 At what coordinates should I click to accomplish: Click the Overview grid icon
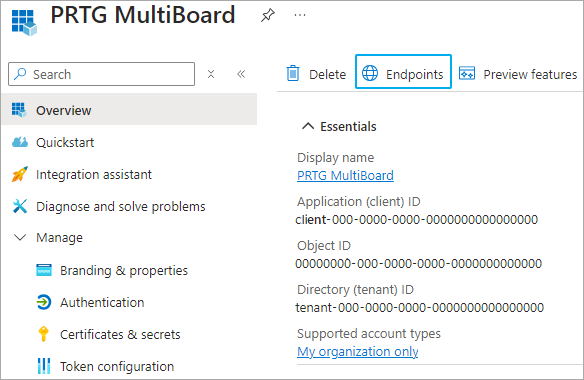click(19, 110)
